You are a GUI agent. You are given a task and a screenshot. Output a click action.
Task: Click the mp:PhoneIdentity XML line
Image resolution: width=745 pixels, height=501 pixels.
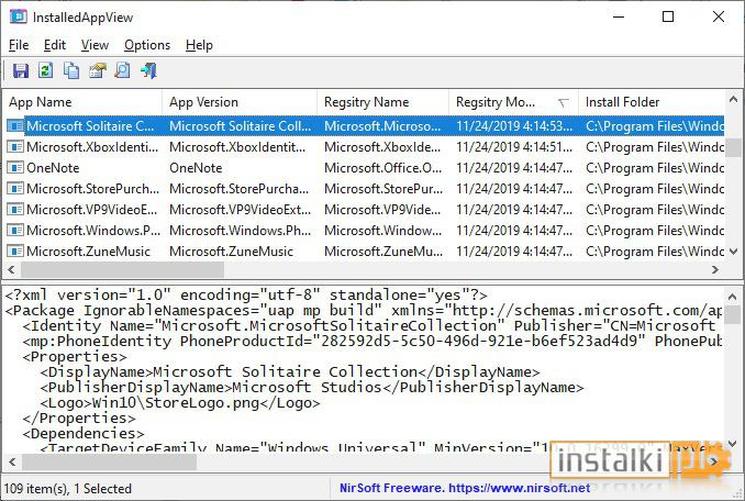pyautogui.click(x=372, y=341)
